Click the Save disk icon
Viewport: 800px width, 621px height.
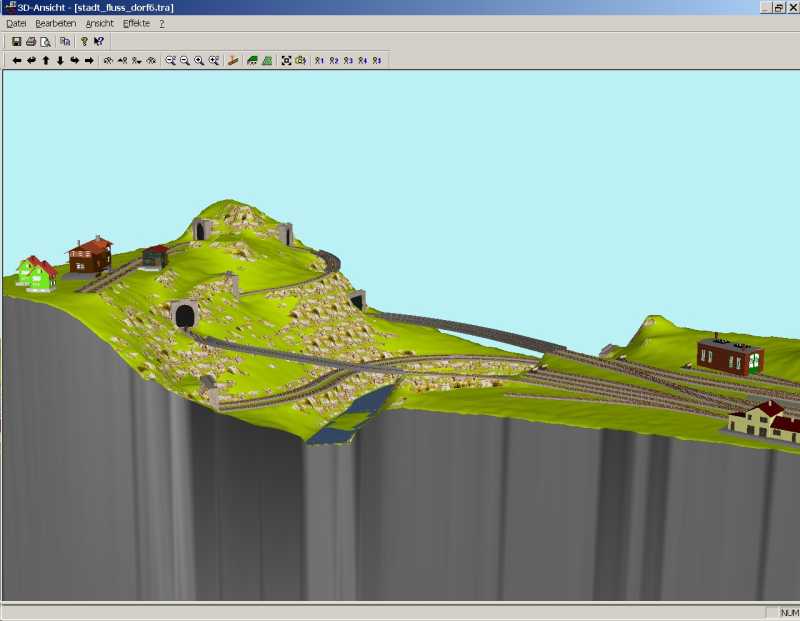pyautogui.click(x=17, y=41)
